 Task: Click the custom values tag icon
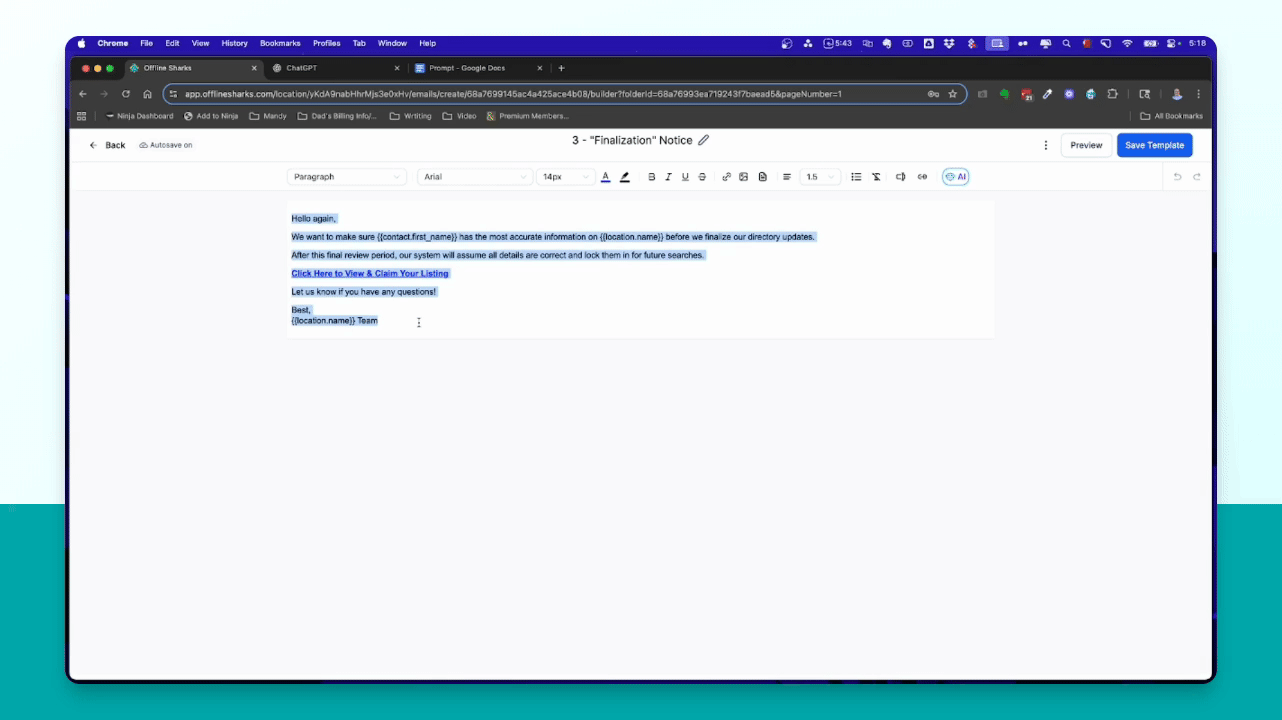coord(900,177)
